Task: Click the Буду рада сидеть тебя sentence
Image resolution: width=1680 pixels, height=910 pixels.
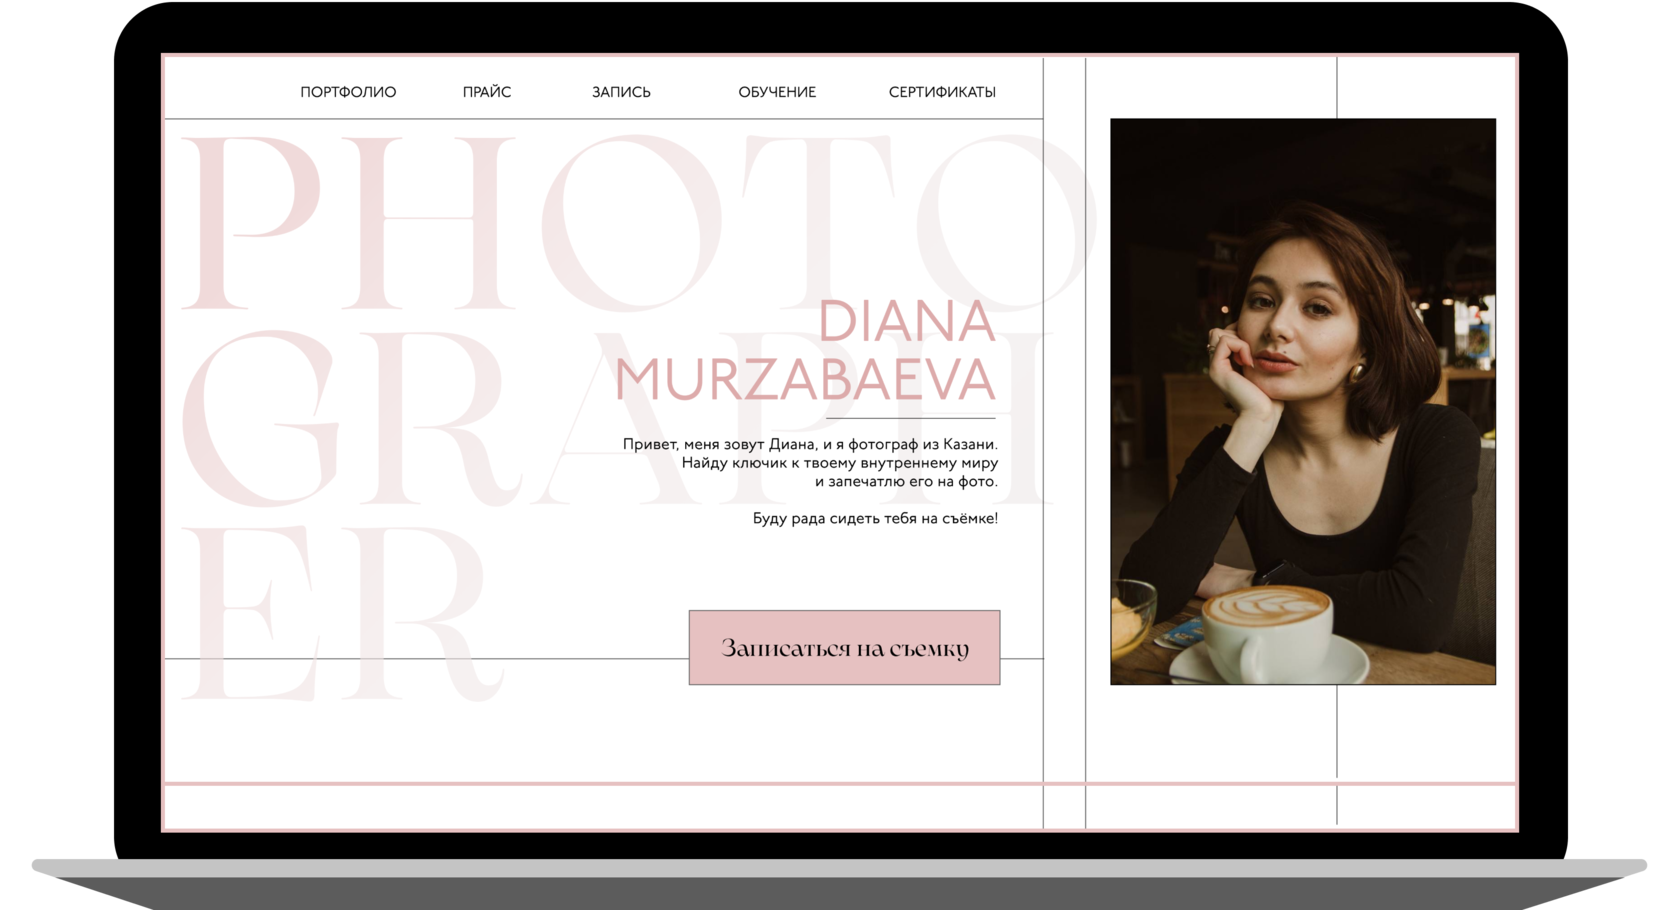Action: point(875,518)
